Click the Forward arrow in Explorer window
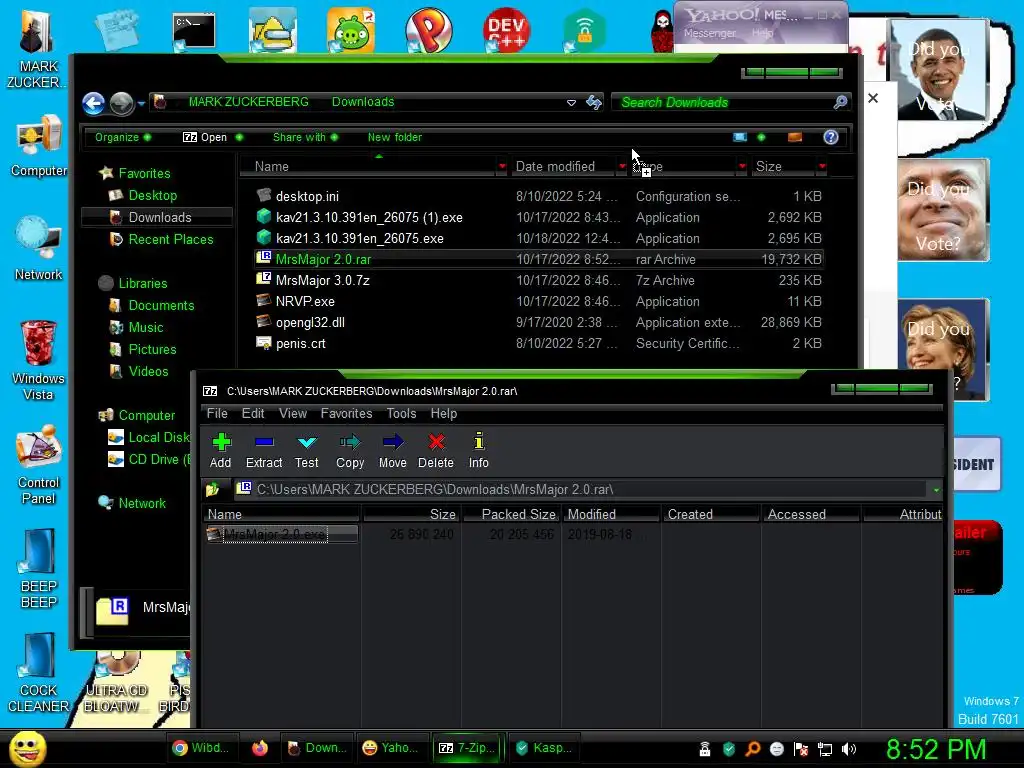The height and width of the screenshot is (768, 1024). [121, 103]
